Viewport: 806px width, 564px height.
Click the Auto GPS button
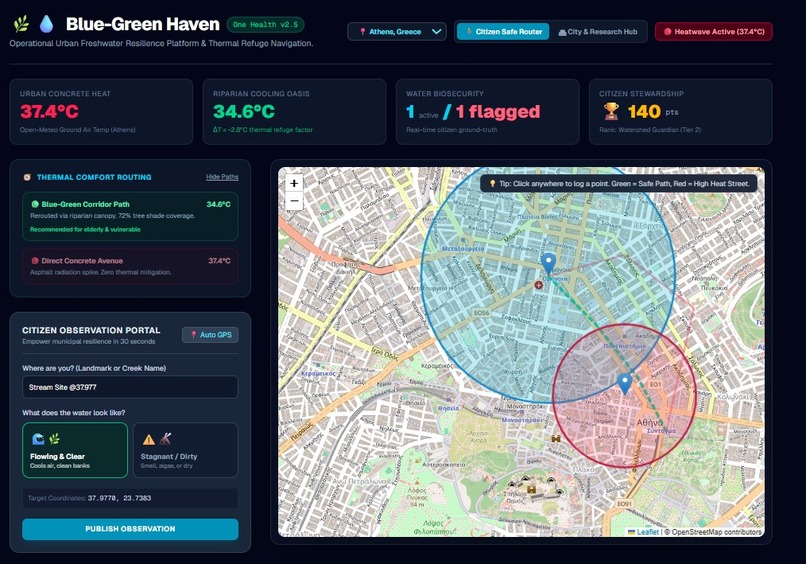[x=210, y=335]
